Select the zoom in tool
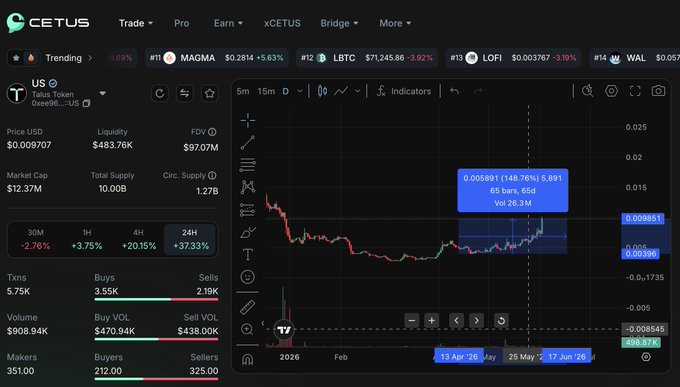 [247, 329]
